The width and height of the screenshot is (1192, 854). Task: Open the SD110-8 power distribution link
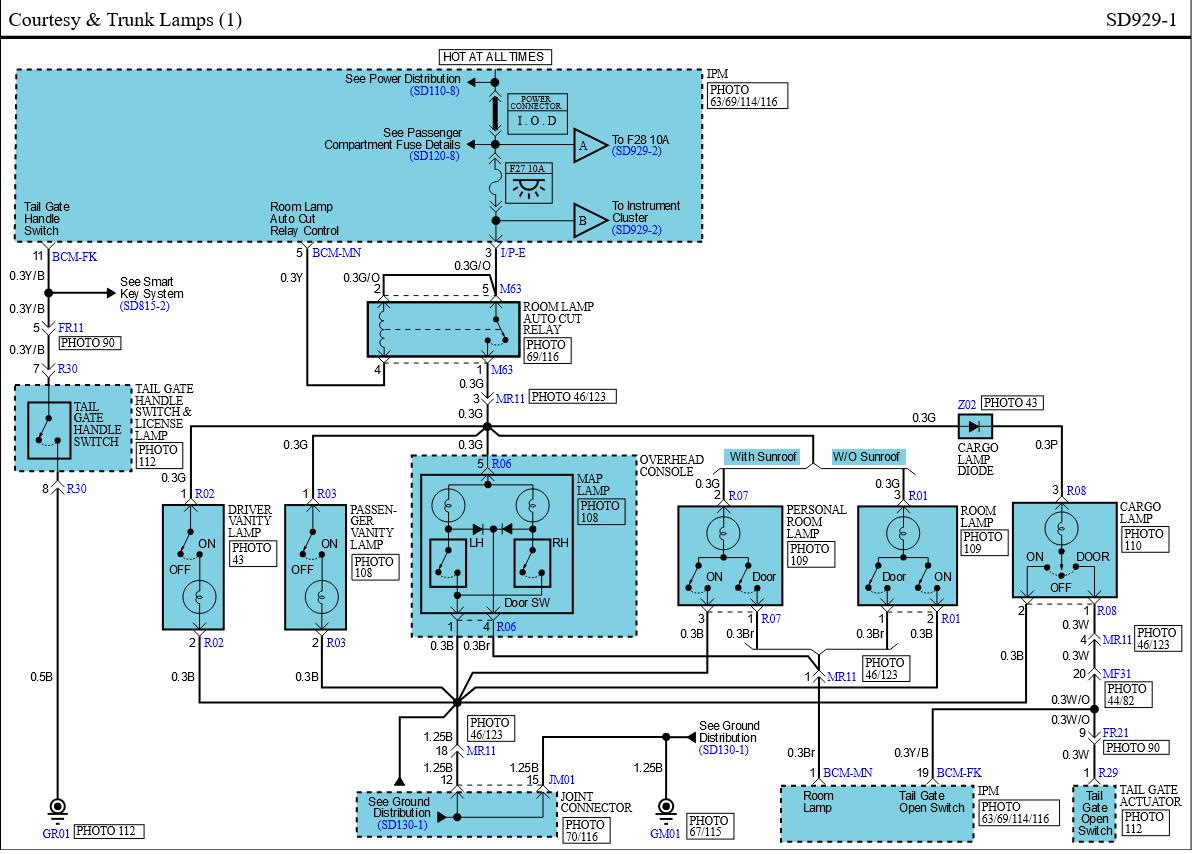coord(434,91)
